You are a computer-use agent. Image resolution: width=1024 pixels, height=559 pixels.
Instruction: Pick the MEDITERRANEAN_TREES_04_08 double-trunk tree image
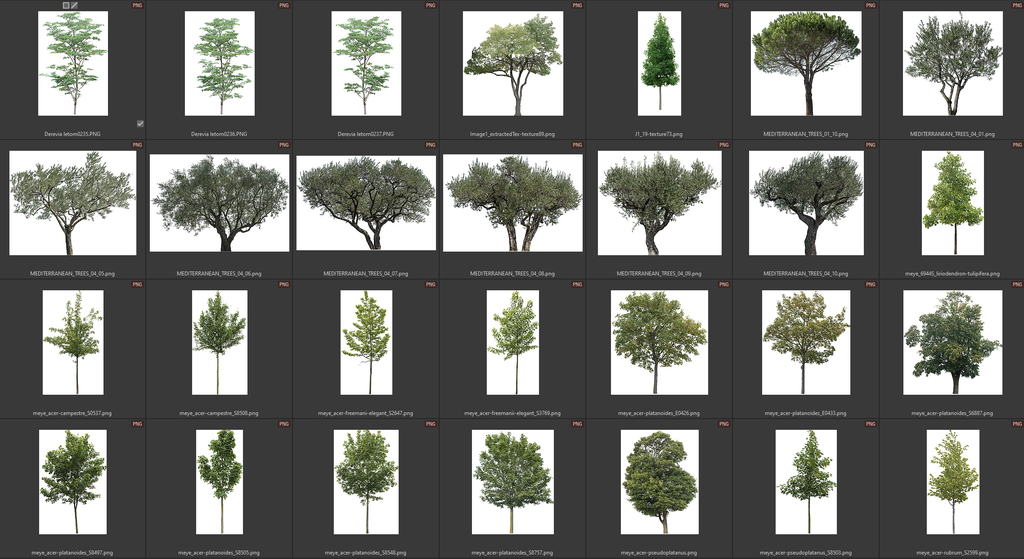(513, 202)
